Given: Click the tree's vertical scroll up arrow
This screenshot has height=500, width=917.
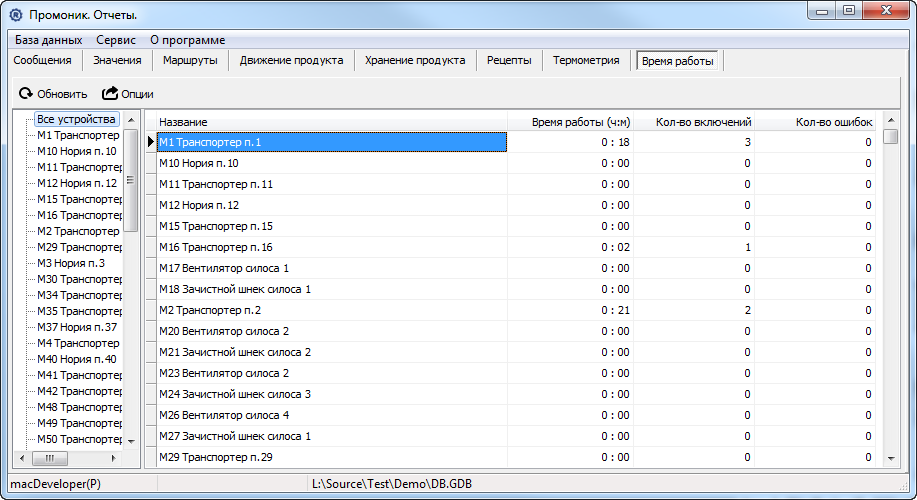Looking at the screenshot, I should (x=131, y=119).
